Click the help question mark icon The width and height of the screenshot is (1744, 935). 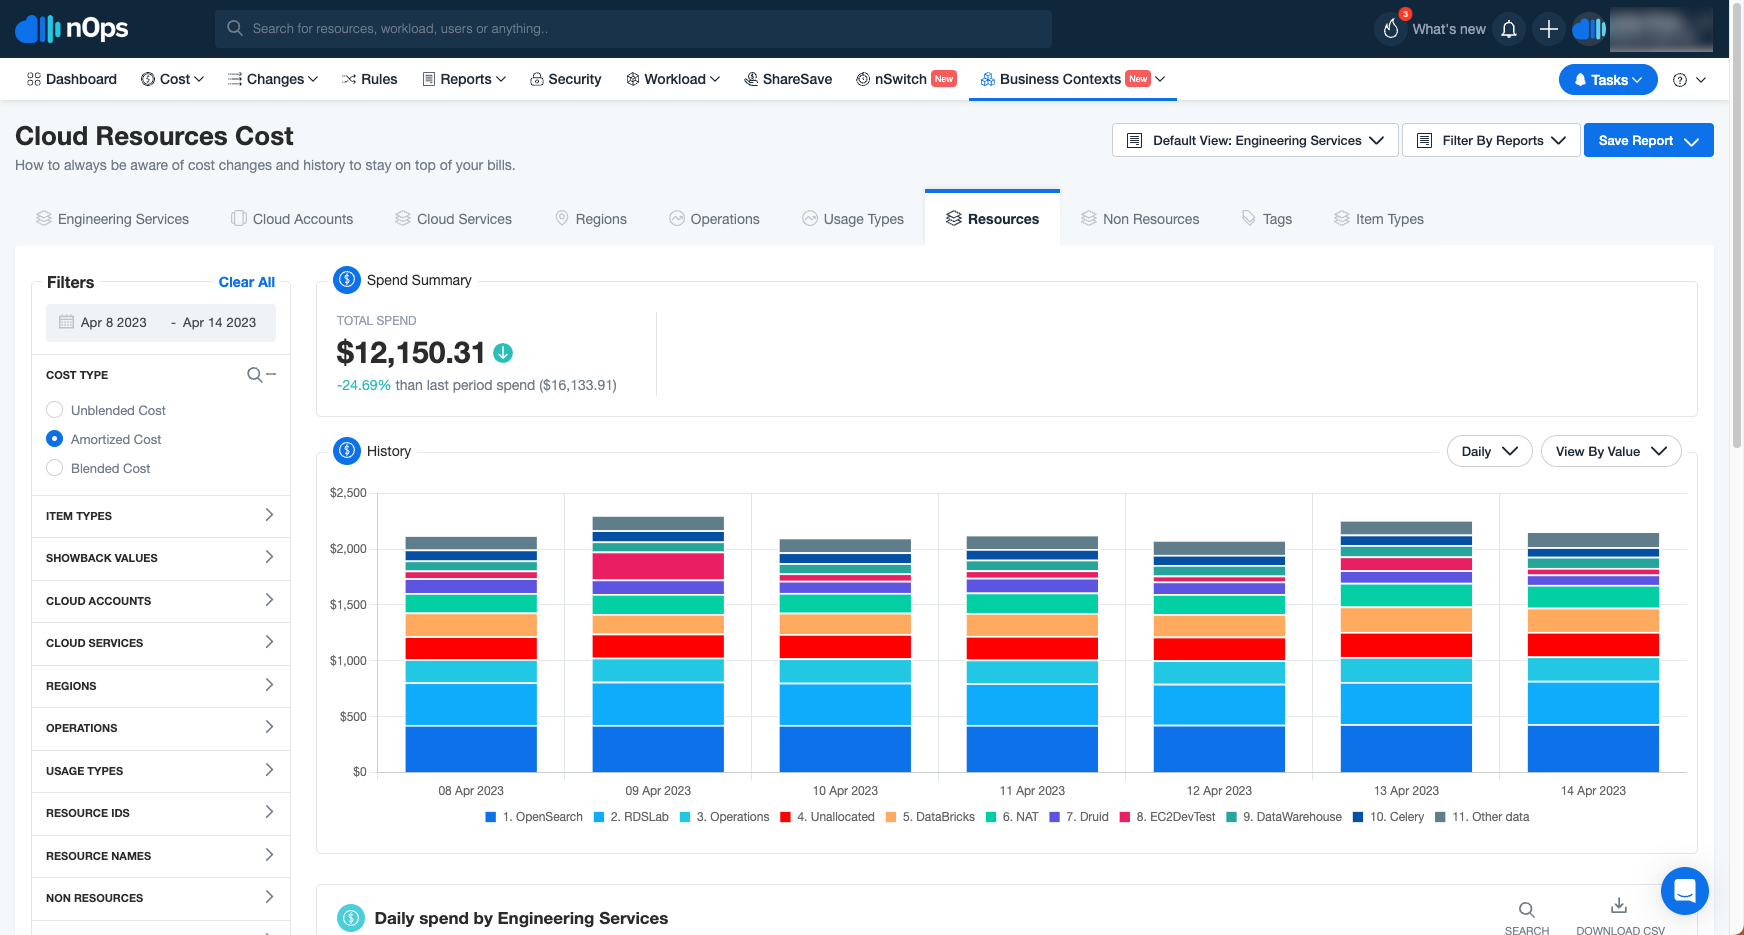1680,80
